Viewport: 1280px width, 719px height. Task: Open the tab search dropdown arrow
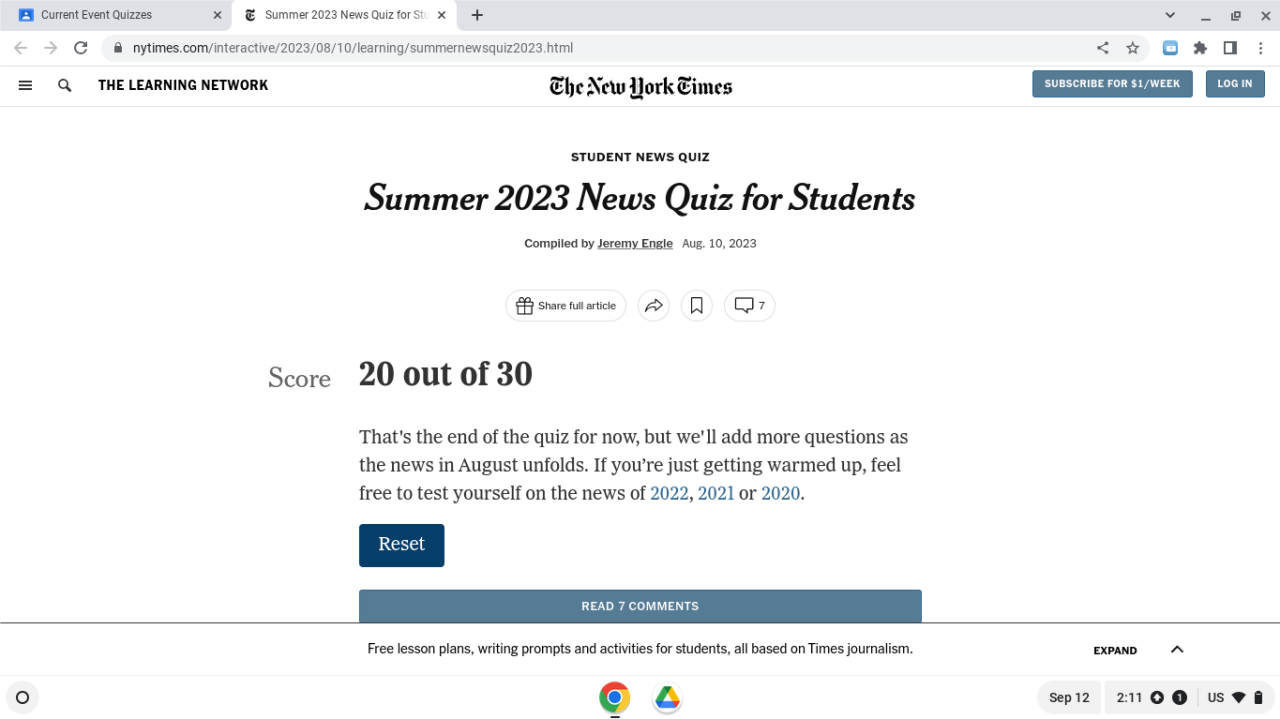click(x=1170, y=15)
